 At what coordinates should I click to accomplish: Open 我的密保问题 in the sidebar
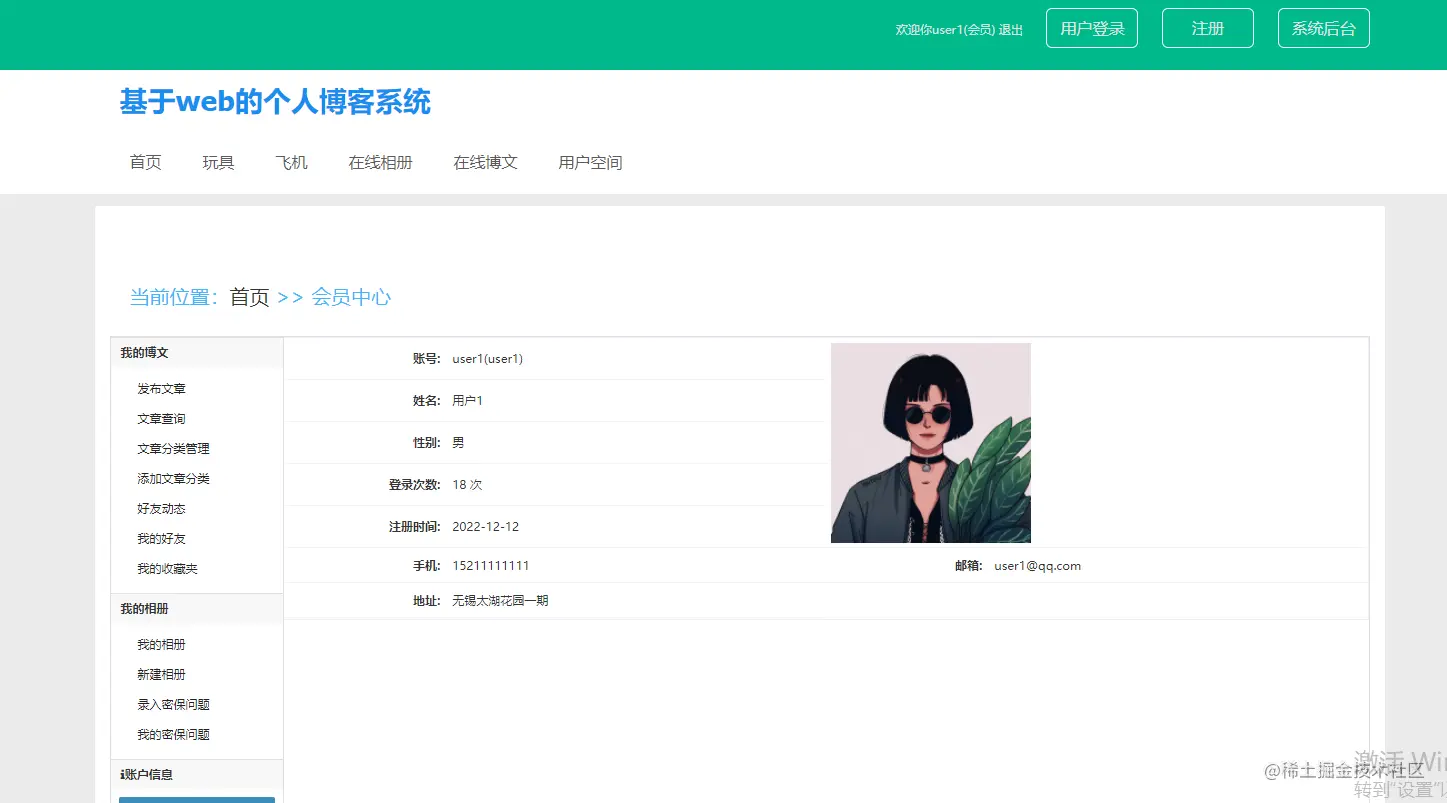(174, 735)
